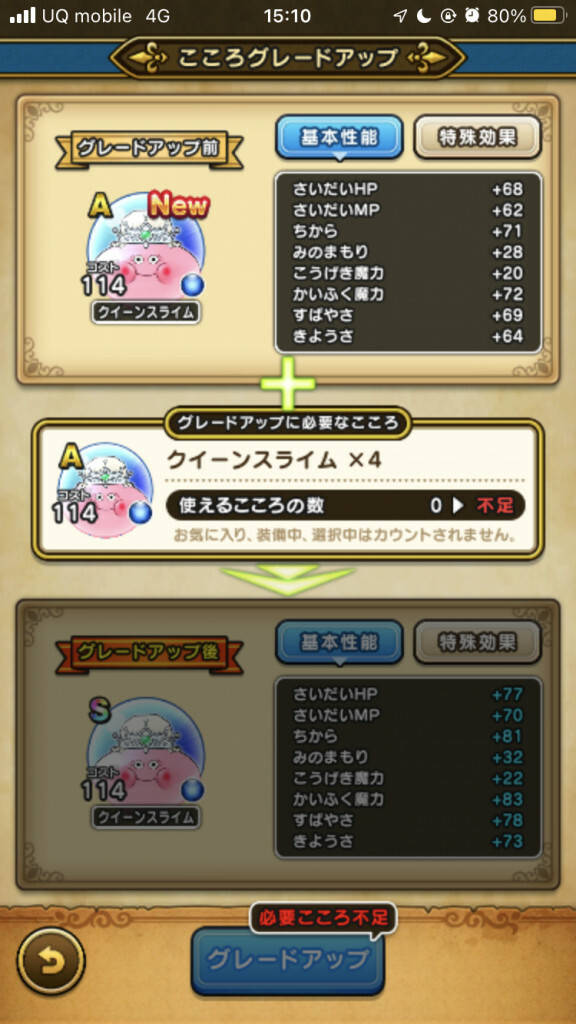The width and height of the screenshot is (576, 1024).
Task: Select the post-upgrade S-rank Queen Slime icon
Action: point(146,753)
